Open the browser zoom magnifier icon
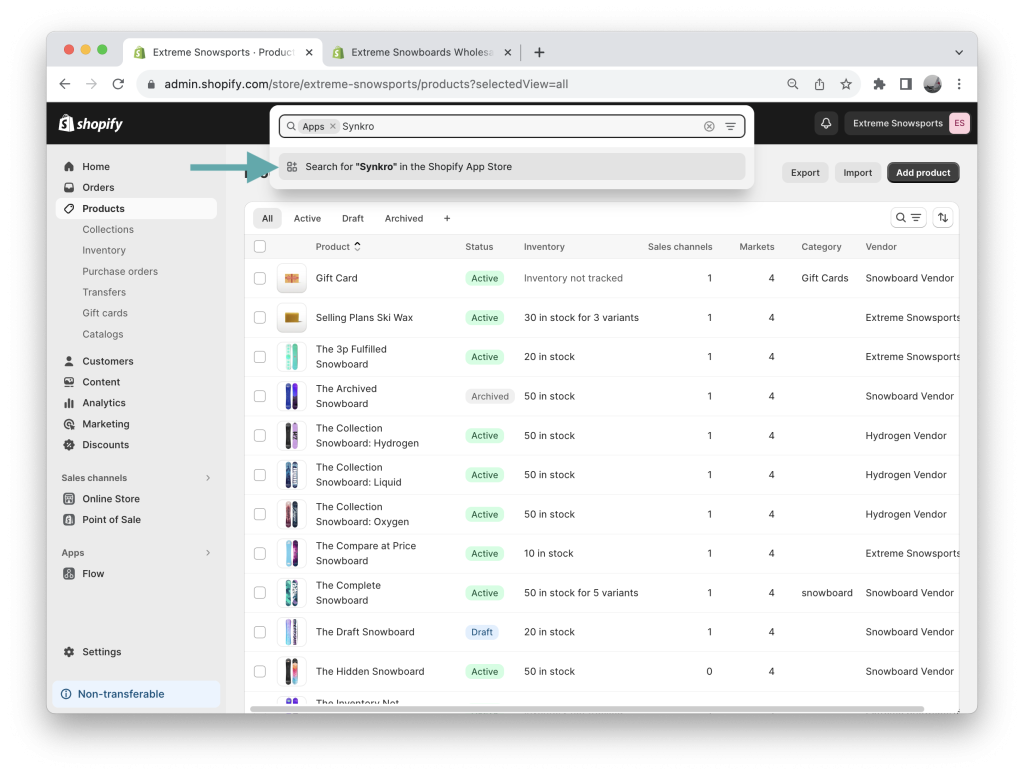Screen dimensions: 1024x774 (792, 84)
